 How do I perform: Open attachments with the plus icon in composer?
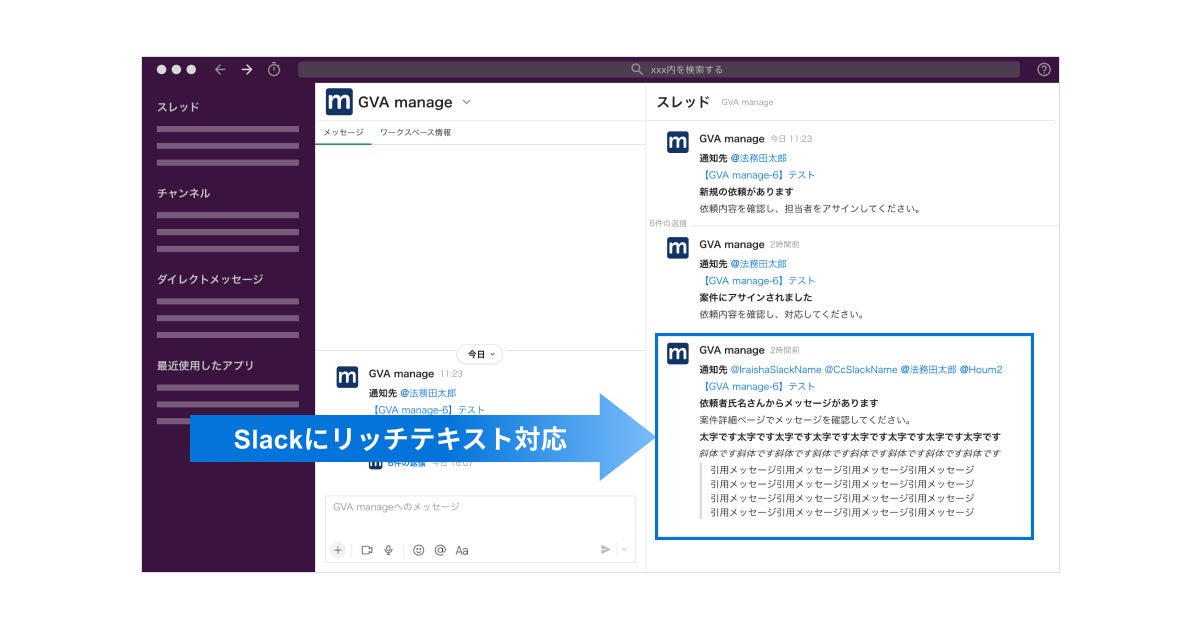(x=338, y=550)
